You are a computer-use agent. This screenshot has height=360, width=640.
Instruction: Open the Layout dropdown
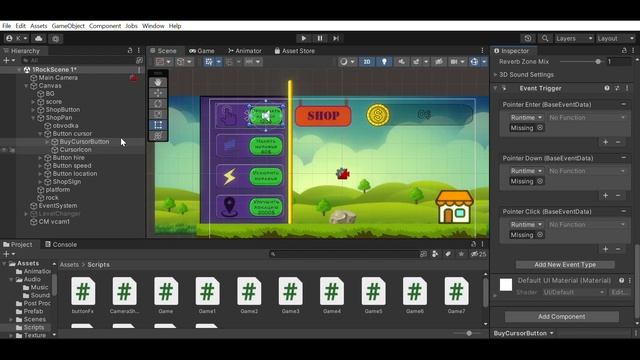[616, 38]
